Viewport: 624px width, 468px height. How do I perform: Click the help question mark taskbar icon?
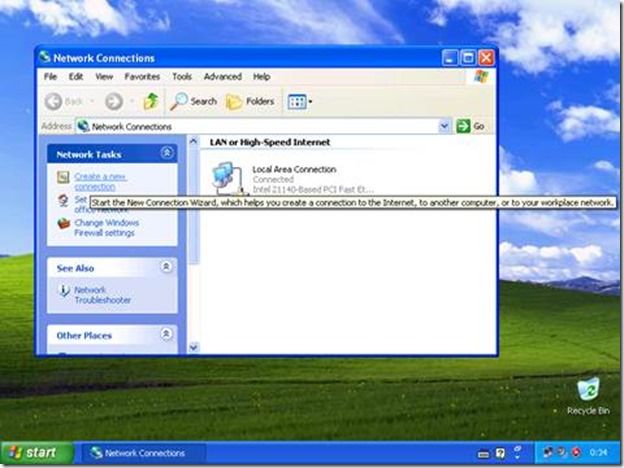[x=501, y=453]
